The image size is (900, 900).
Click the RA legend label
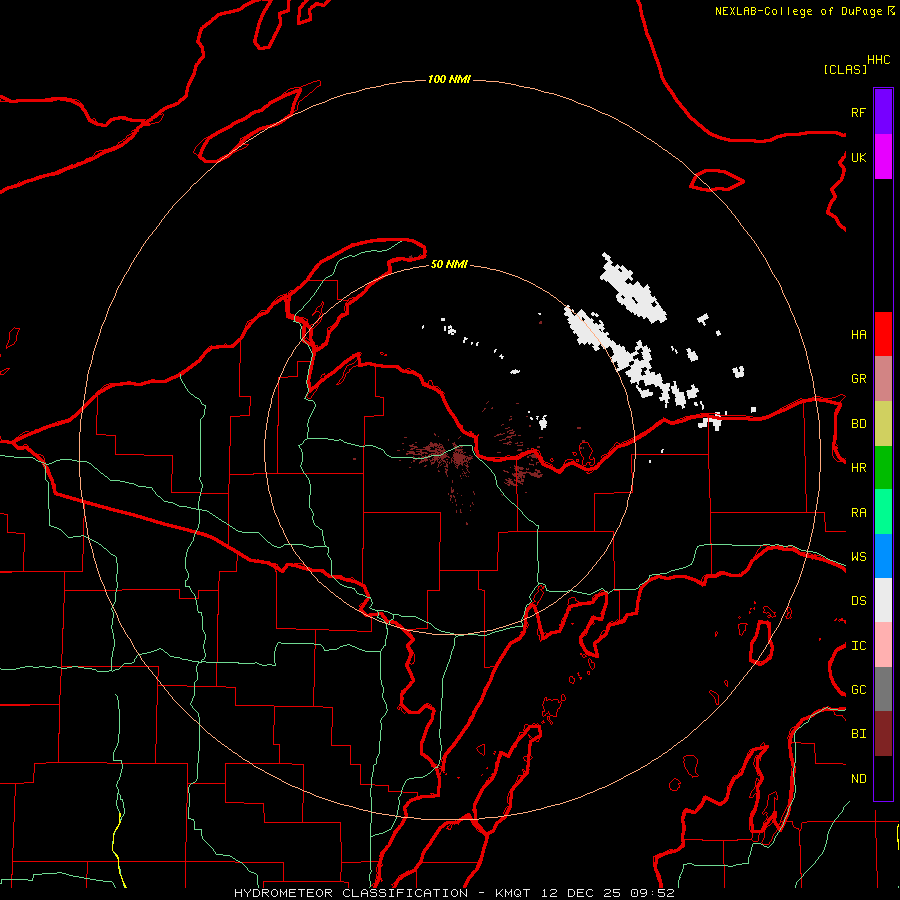coord(858,513)
